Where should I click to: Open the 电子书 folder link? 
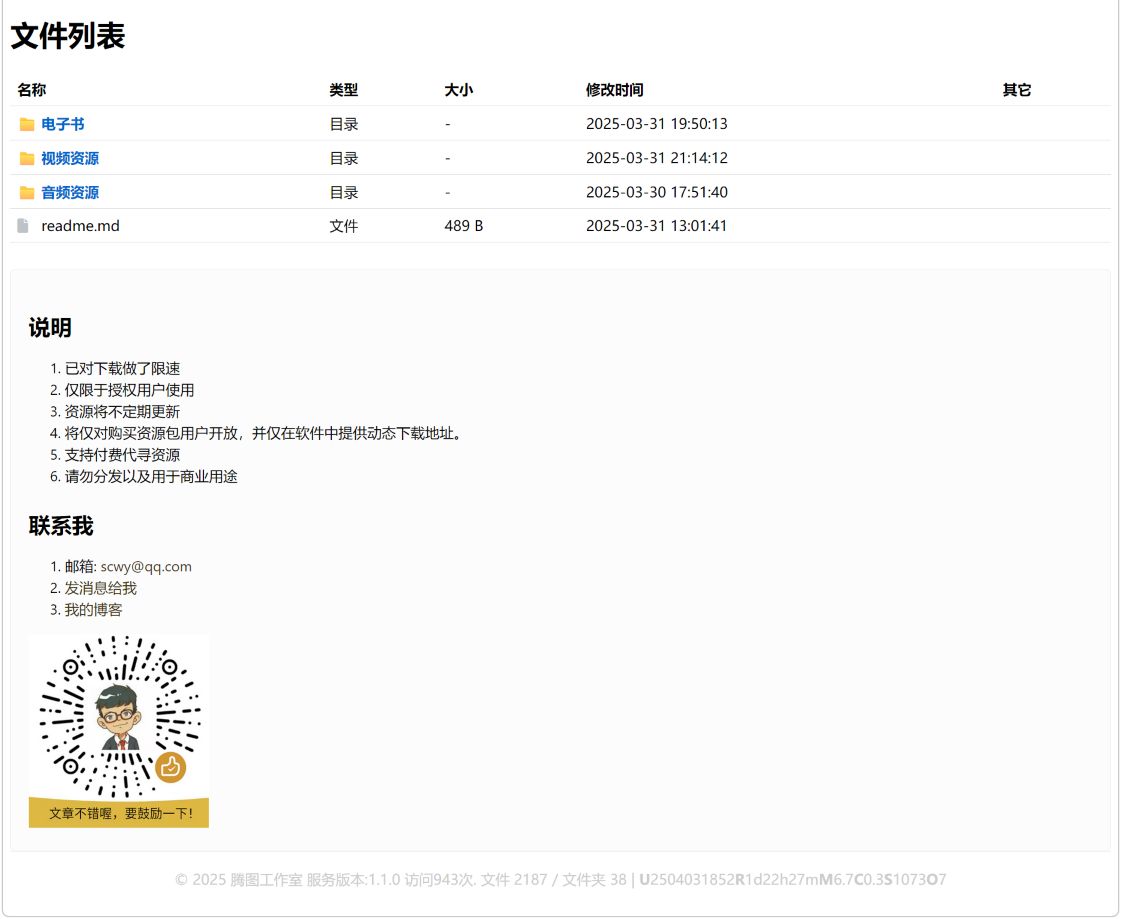(x=62, y=124)
